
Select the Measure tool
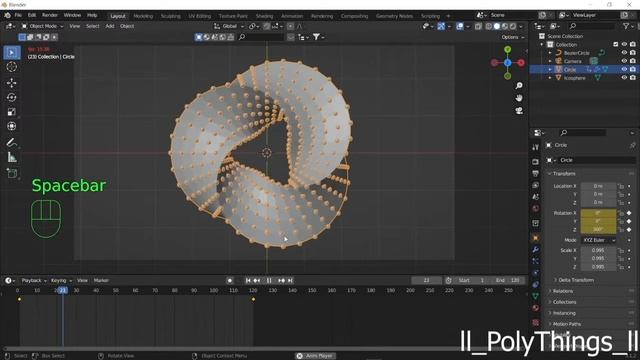[11, 157]
